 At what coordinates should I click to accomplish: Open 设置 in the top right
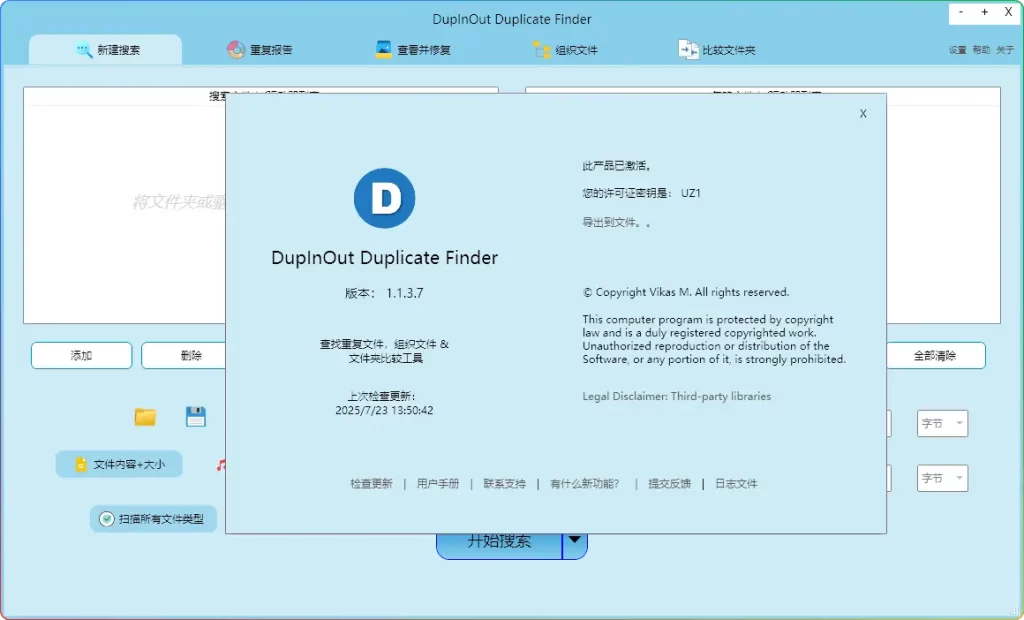coord(957,50)
